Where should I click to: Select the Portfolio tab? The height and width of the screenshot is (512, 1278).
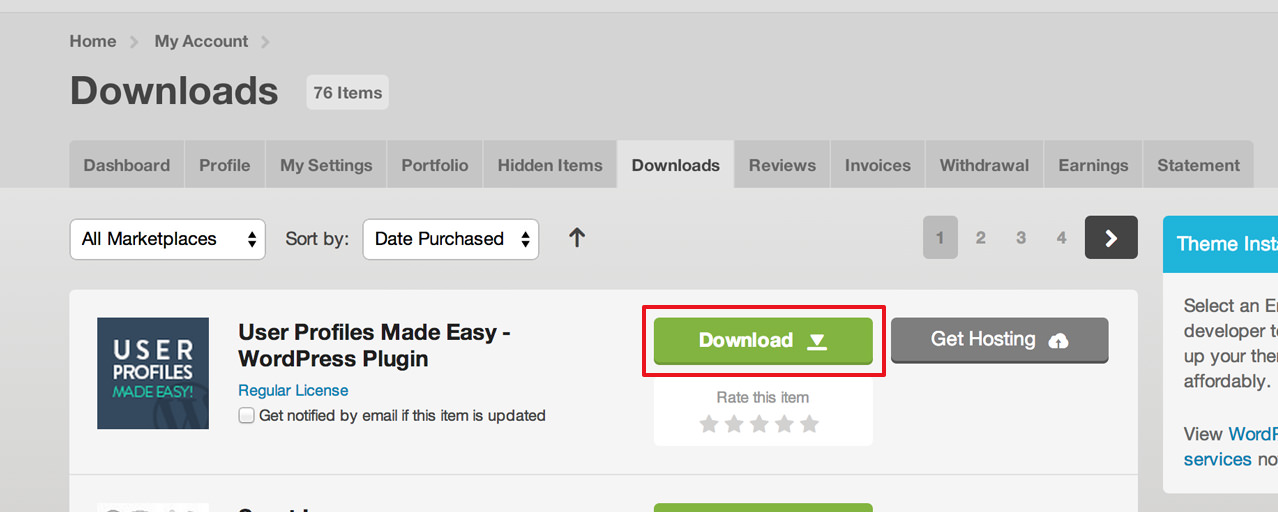tap(435, 165)
